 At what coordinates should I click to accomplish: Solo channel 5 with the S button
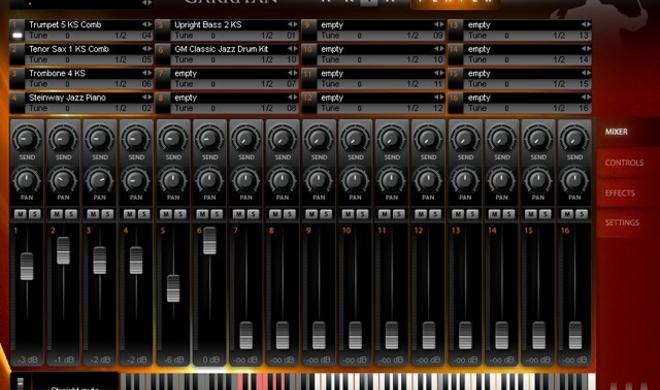(181, 214)
